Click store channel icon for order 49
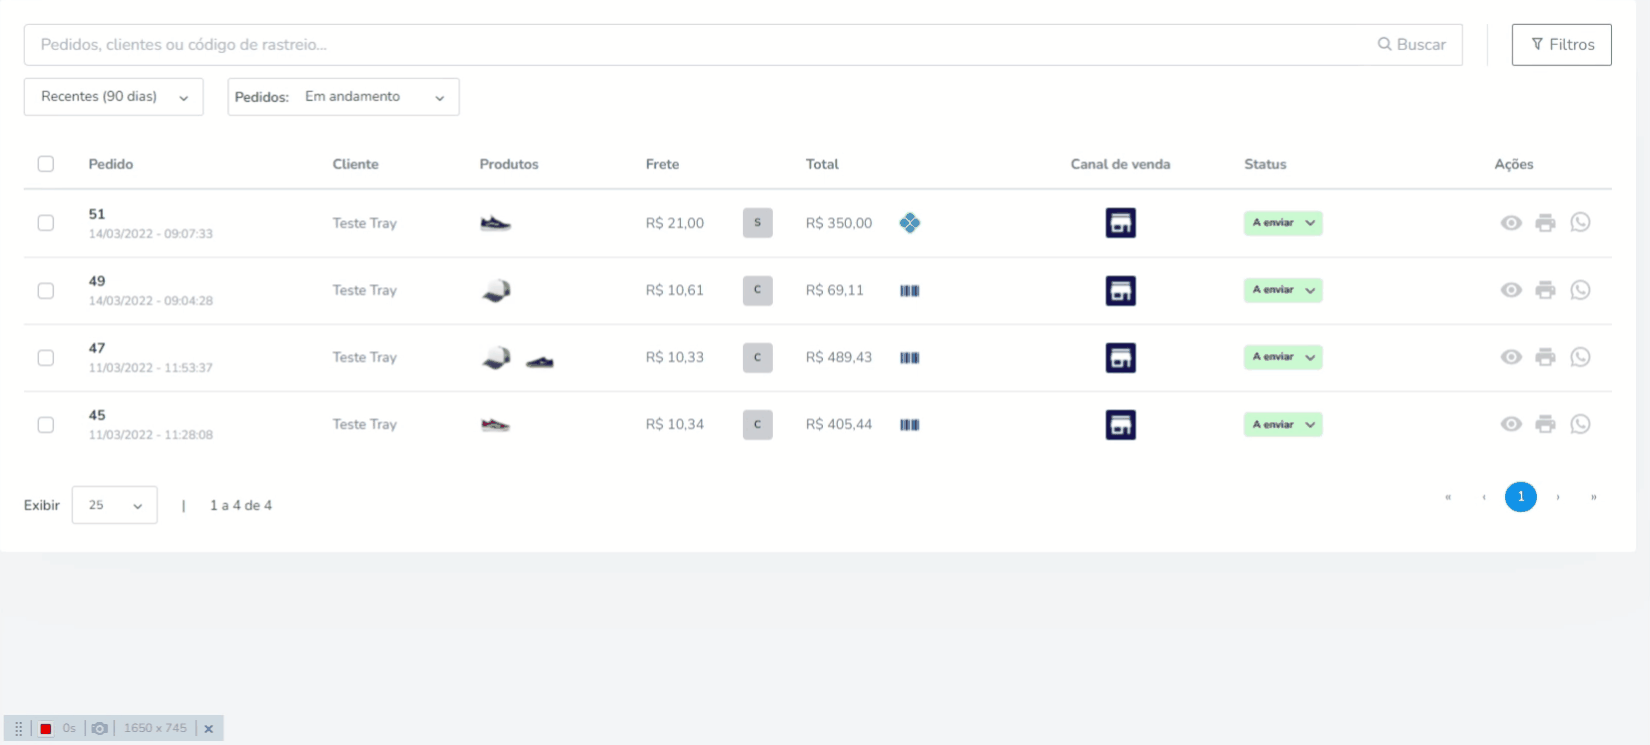1650x745 pixels. point(1120,290)
